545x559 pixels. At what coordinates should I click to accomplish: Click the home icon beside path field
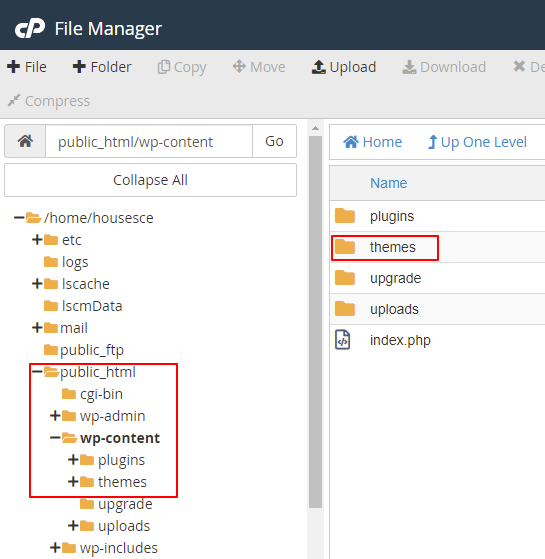click(25, 141)
